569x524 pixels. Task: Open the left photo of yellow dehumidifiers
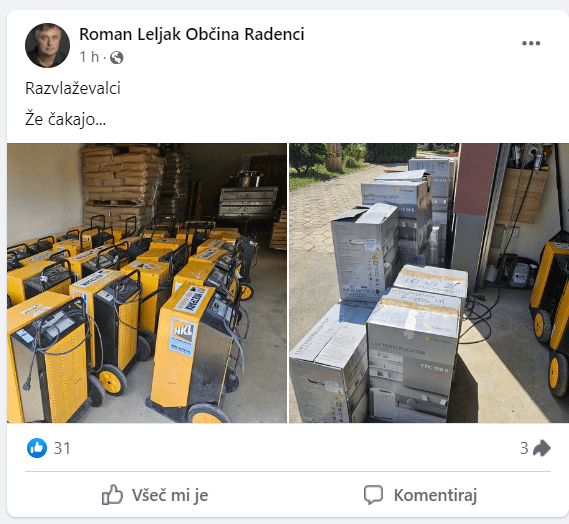pos(147,283)
